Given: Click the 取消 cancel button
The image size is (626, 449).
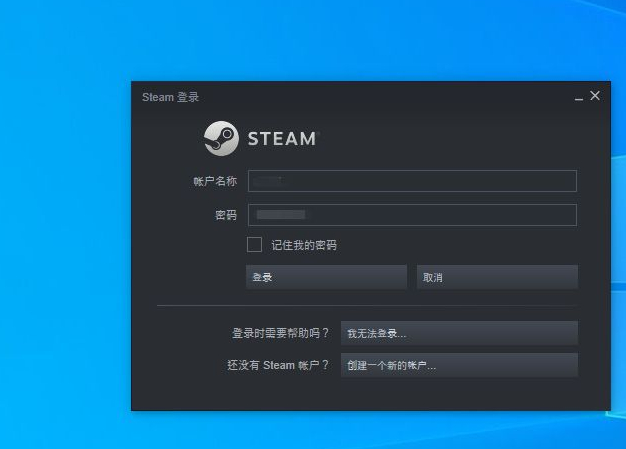Looking at the screenshot, I should [497, 277].
